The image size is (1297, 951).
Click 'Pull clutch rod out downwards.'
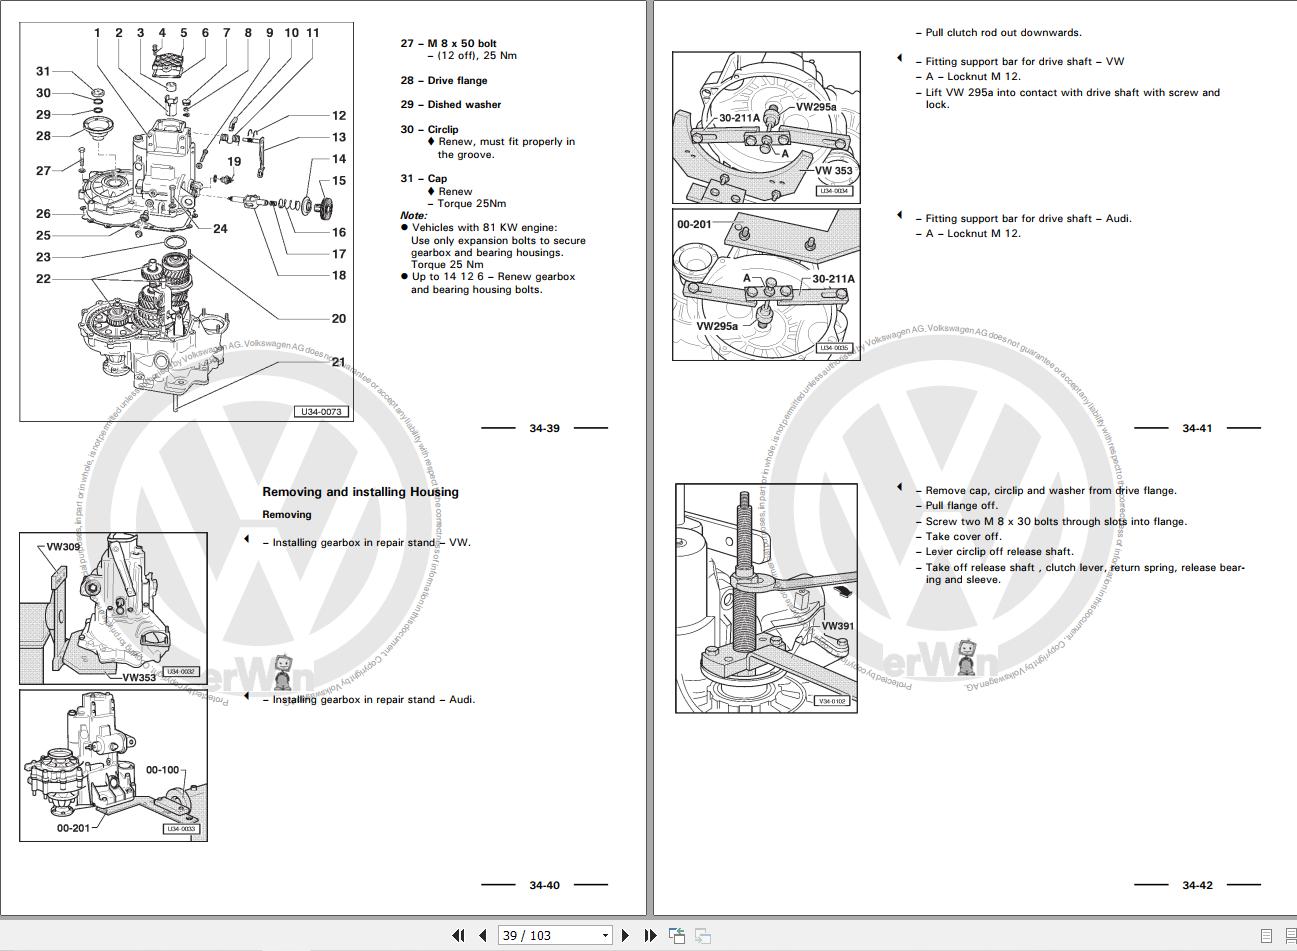tap(998, 33)
